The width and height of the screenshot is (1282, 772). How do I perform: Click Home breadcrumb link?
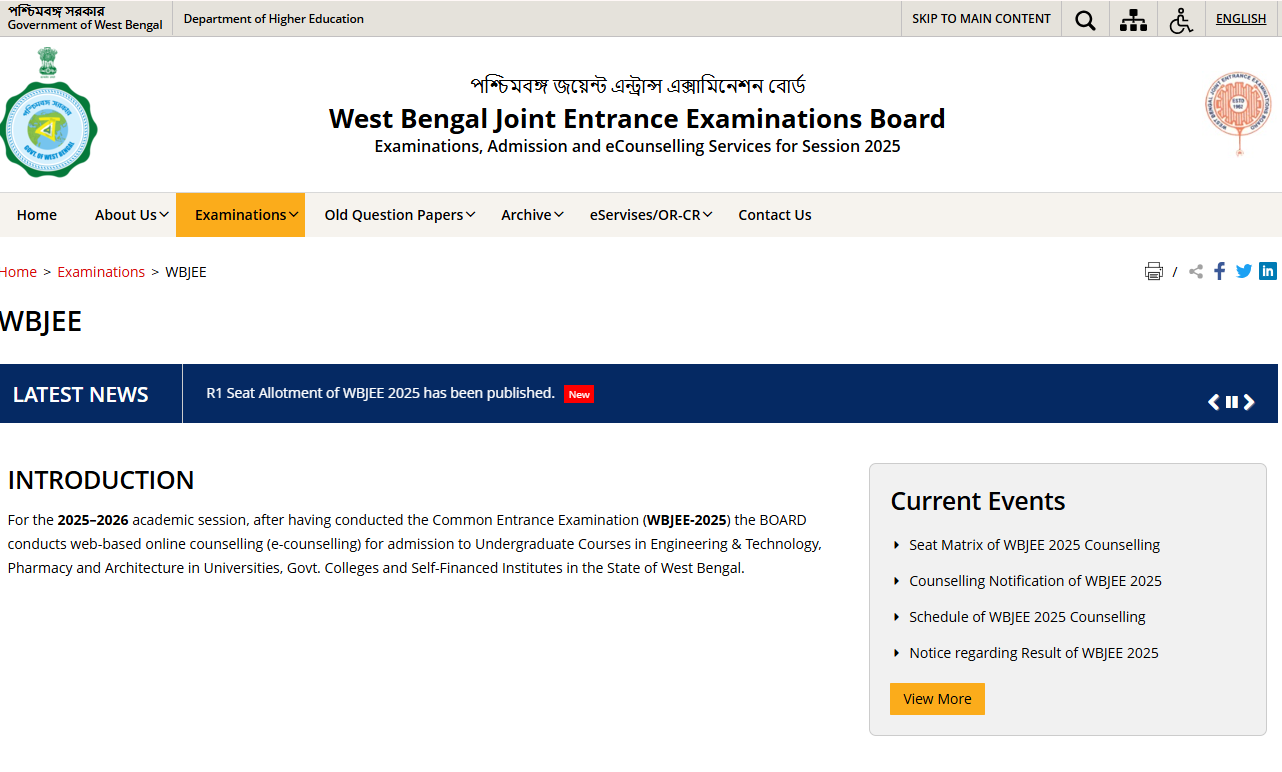click(18, 272)
